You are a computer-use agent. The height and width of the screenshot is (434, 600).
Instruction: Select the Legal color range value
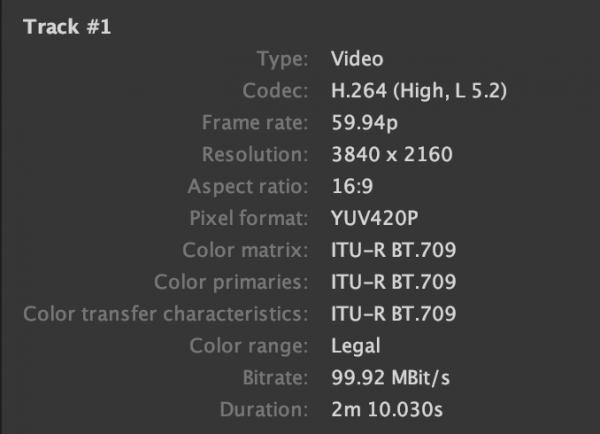click(x=356, y=346)
